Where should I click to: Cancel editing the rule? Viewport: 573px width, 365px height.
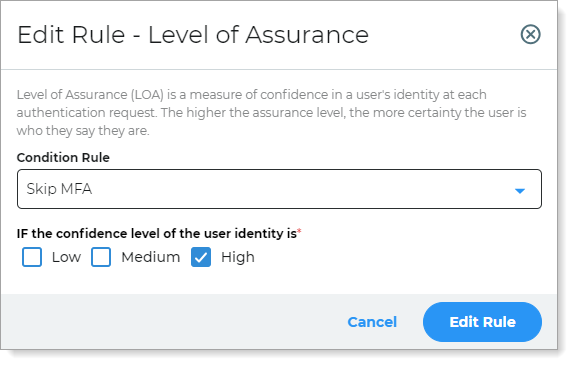[372, 322]
